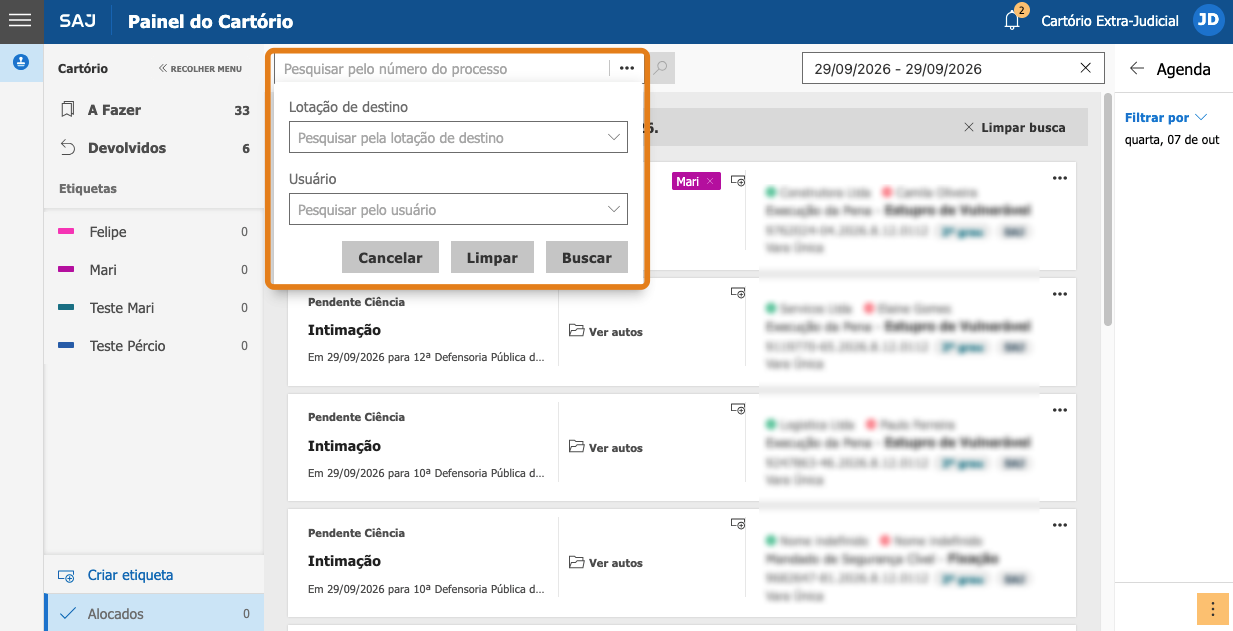Open the JD user avatar menu

tap(1209, 20)
